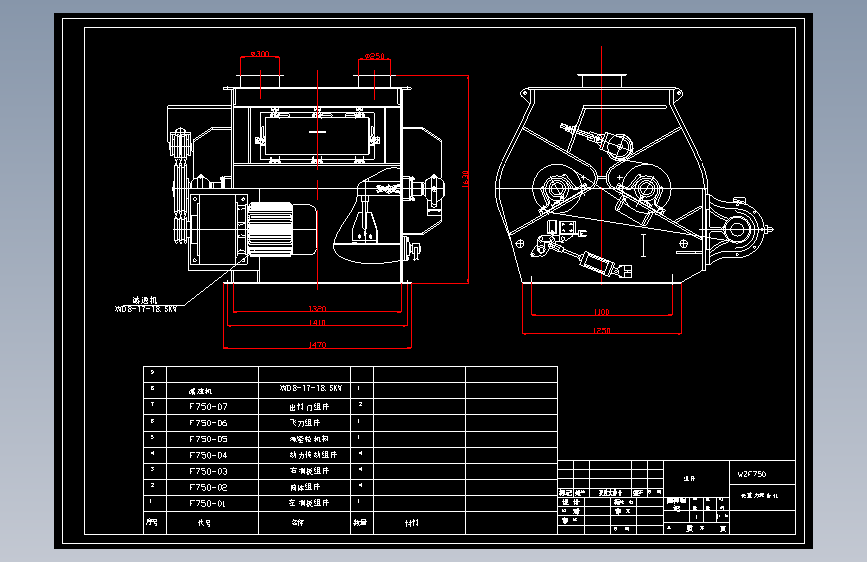Select the 1470 overall width dimension
The height and width of the screenshot is (562, 867).
pos(317,345)
